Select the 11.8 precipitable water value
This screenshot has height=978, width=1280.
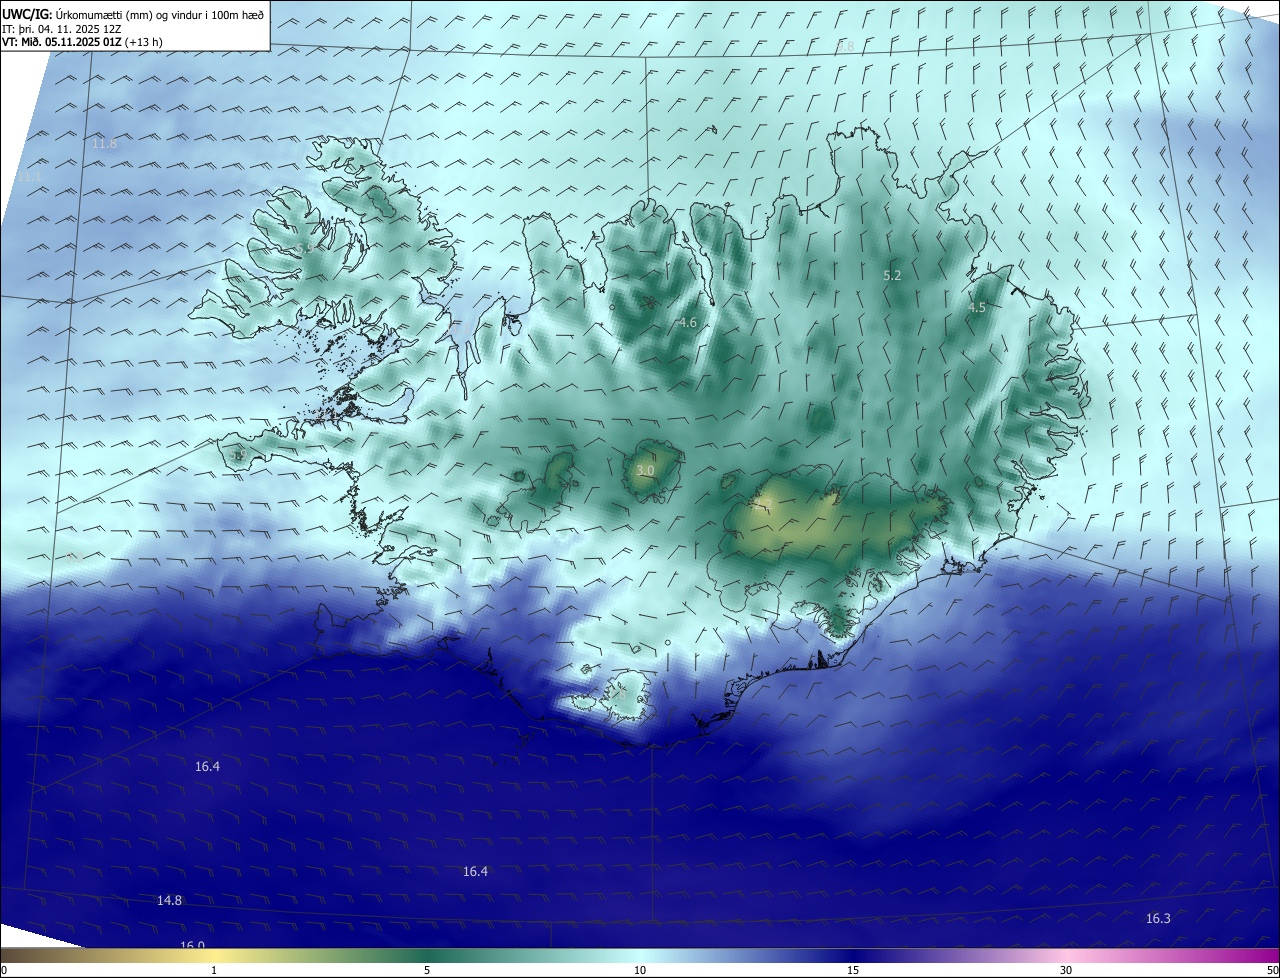pyautogui.click(x=104, y=144)
